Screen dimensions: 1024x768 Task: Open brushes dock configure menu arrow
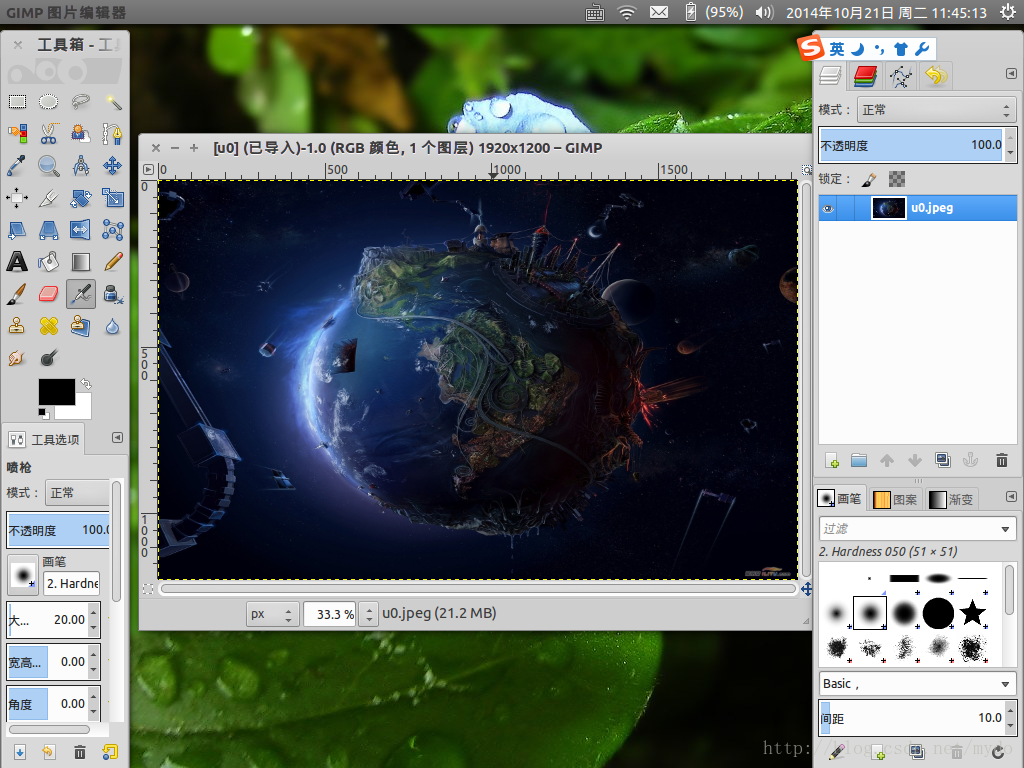(1011, 497)
